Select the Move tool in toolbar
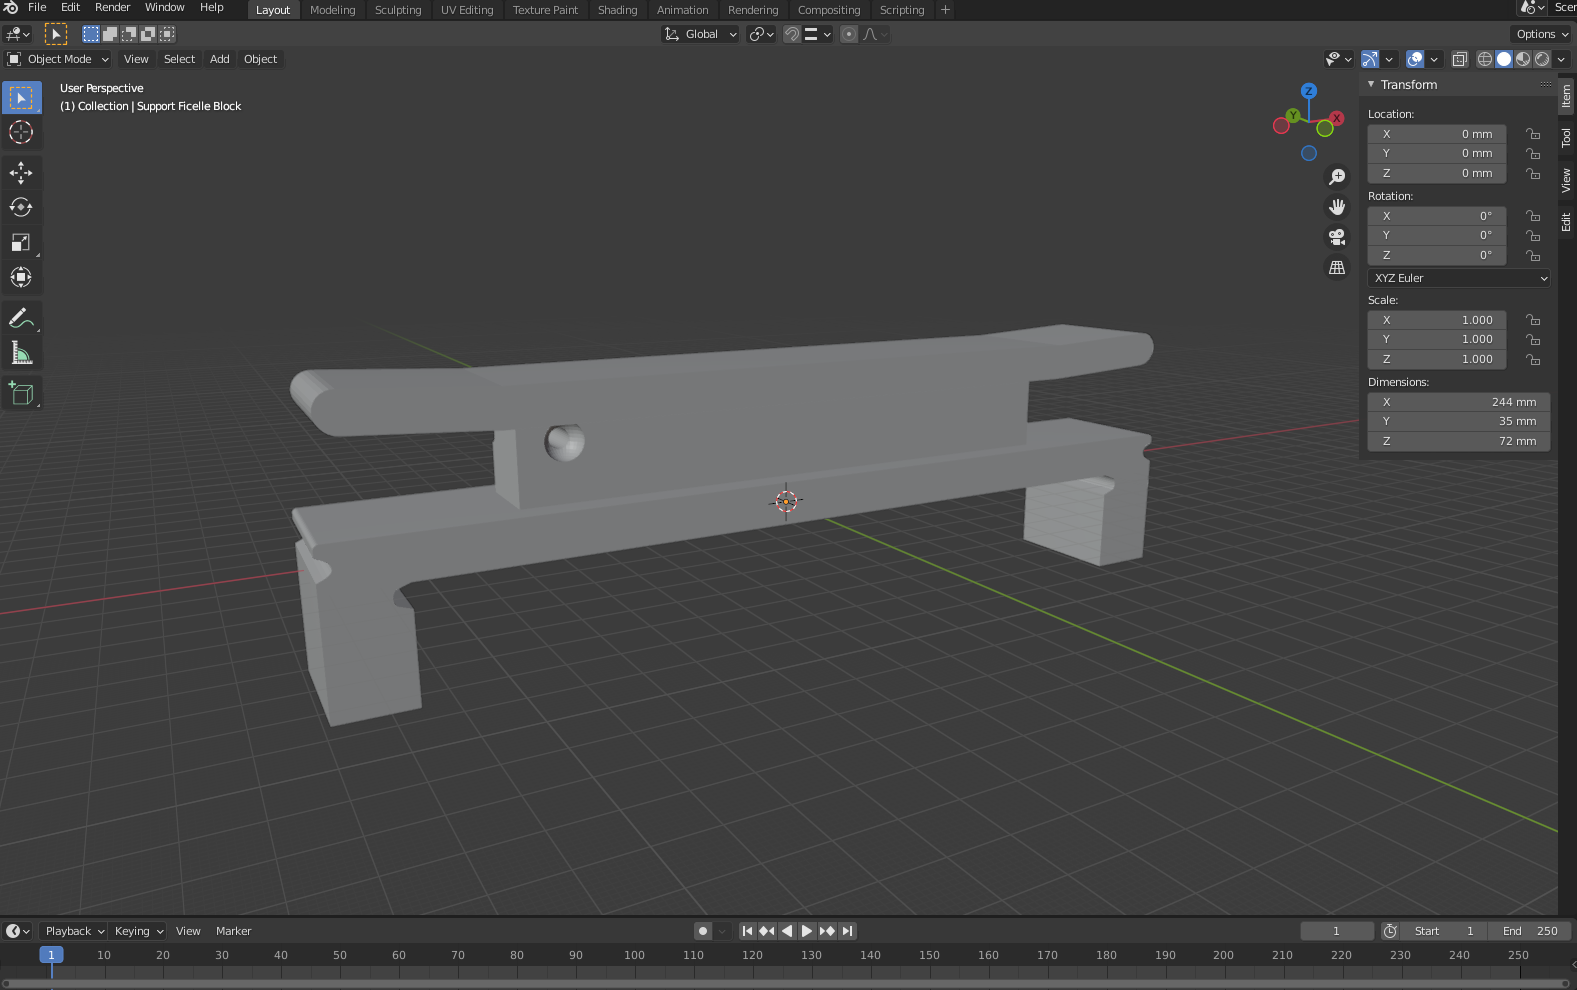 (x=21, y=172)
